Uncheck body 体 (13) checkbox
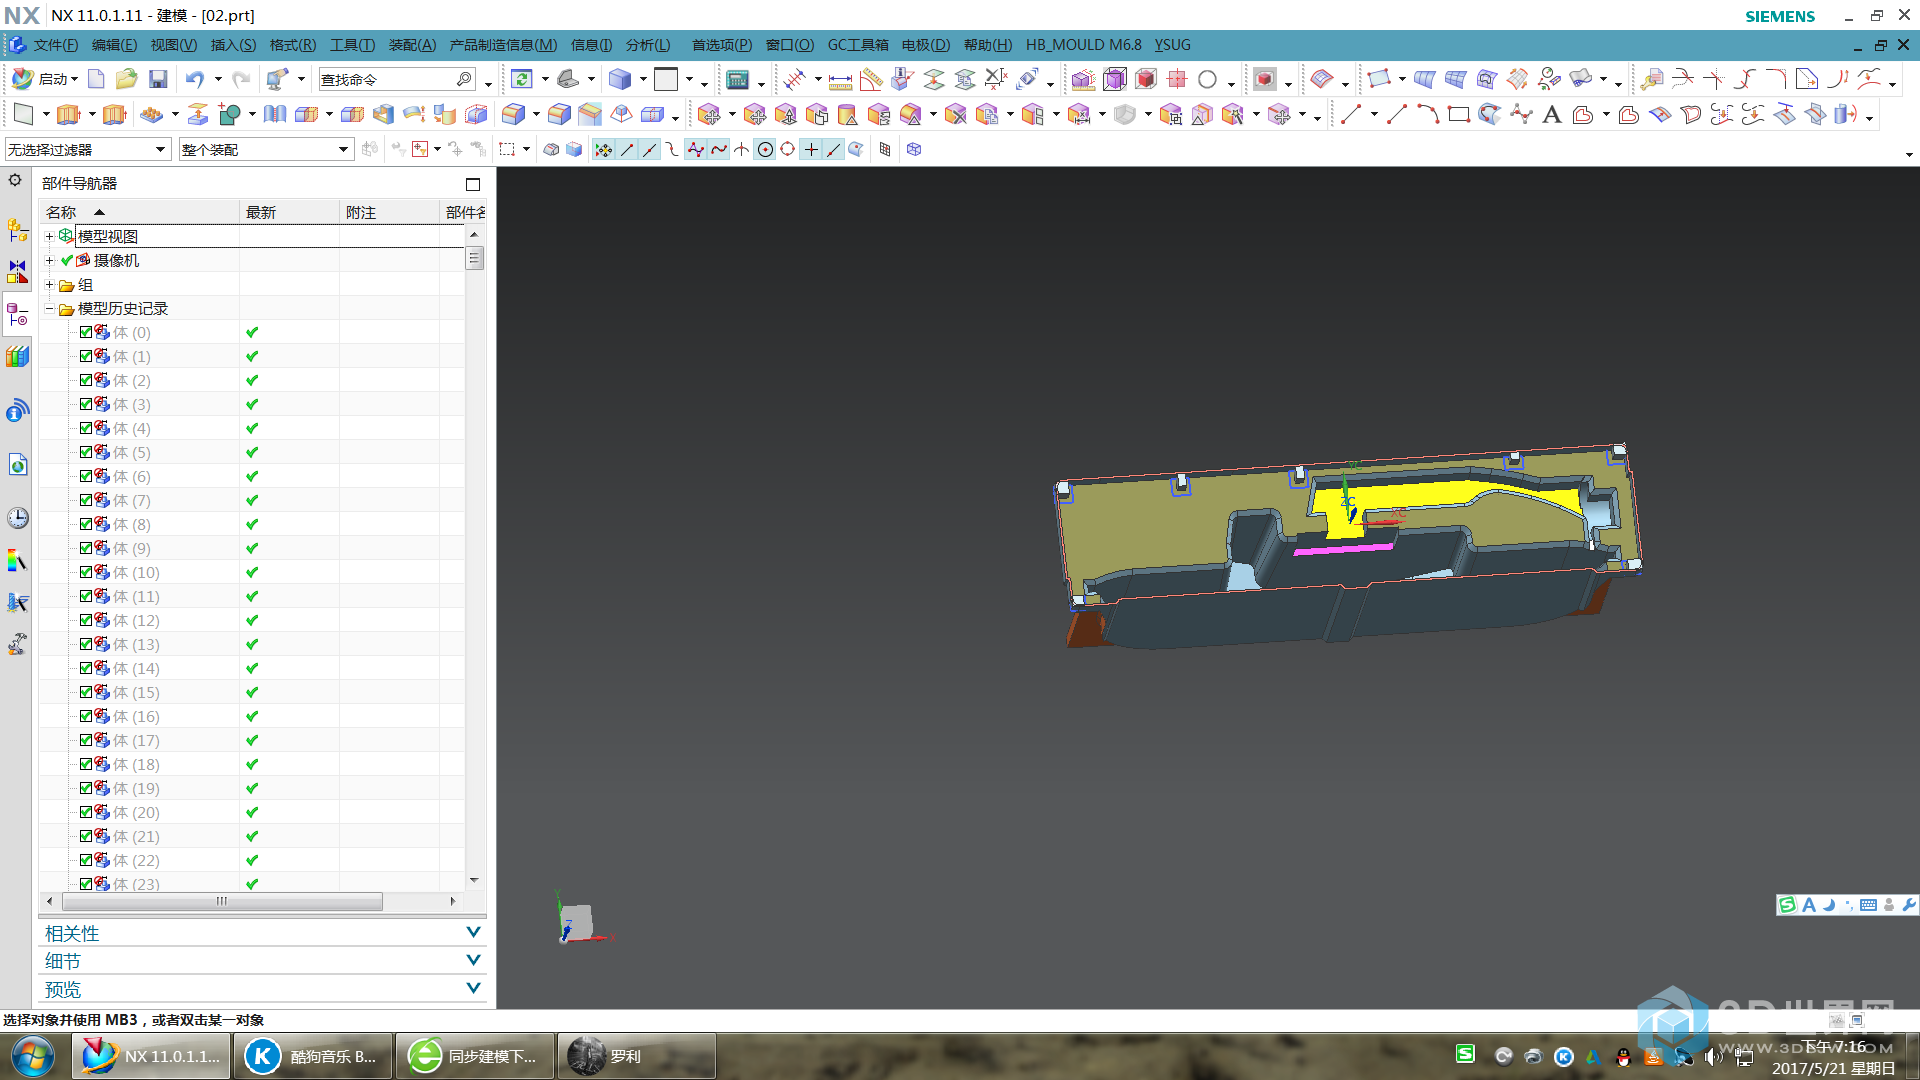 (x=86, y=644)
